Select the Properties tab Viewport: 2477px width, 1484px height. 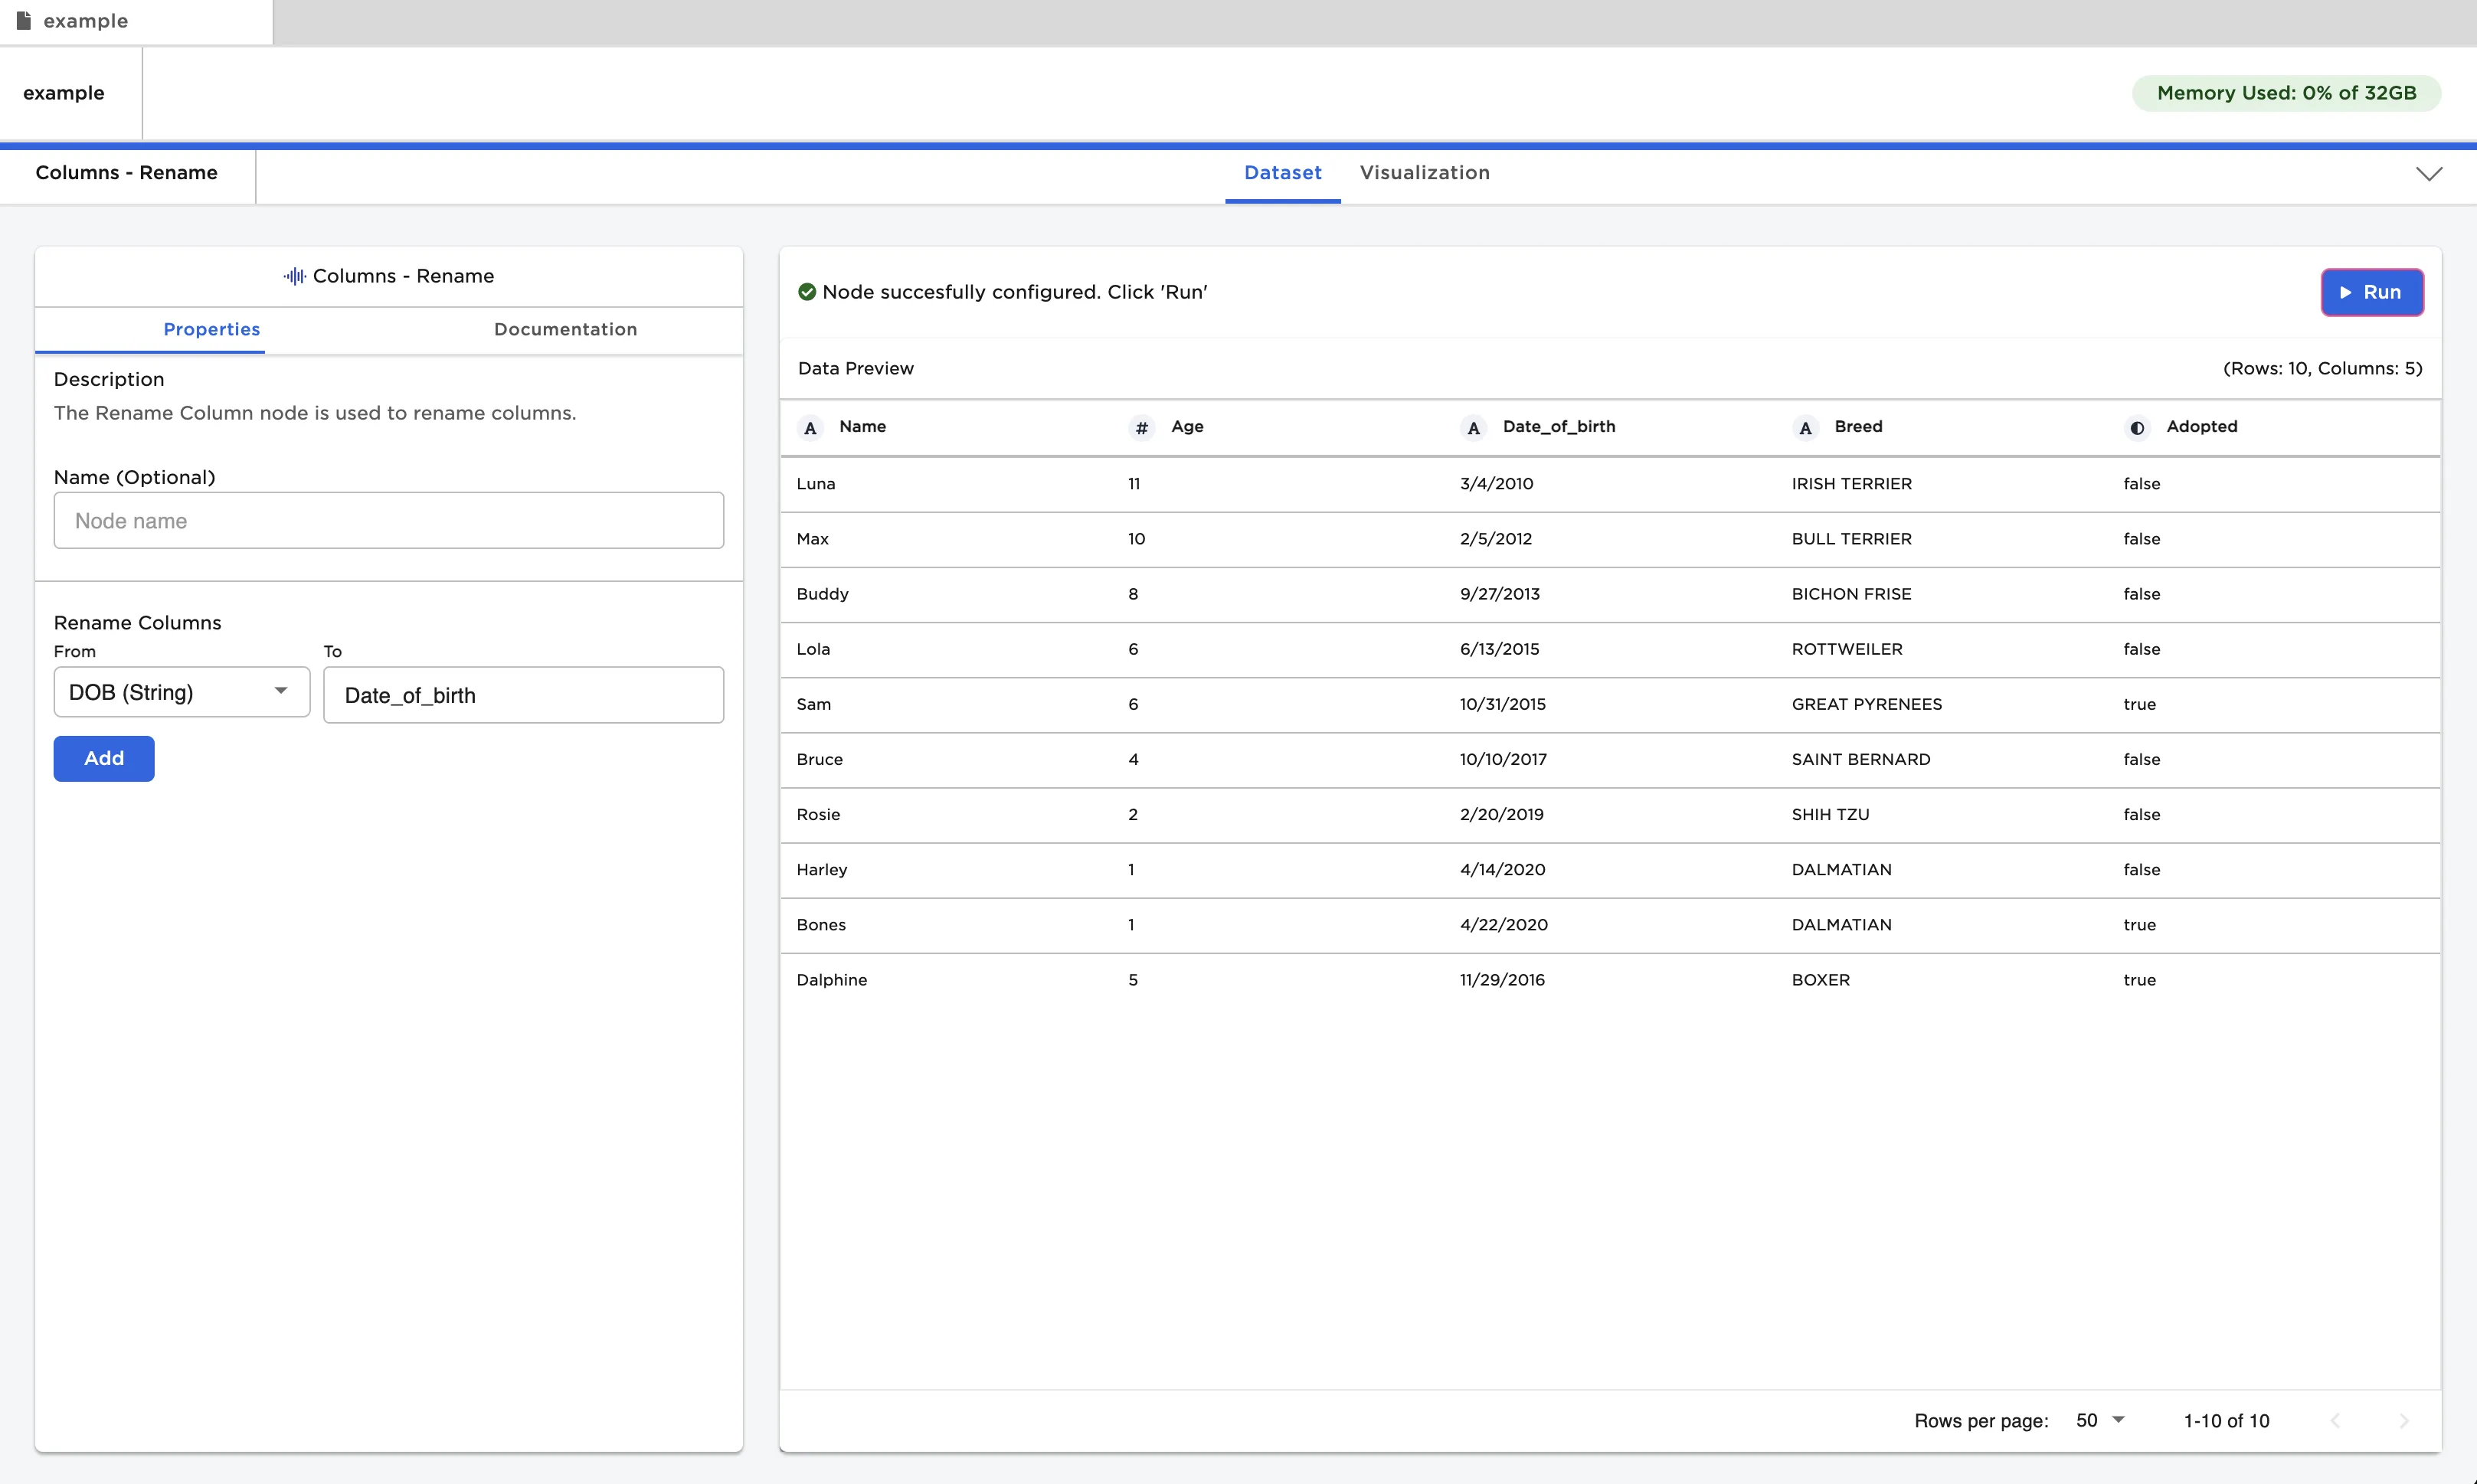(x=211, y=329)
